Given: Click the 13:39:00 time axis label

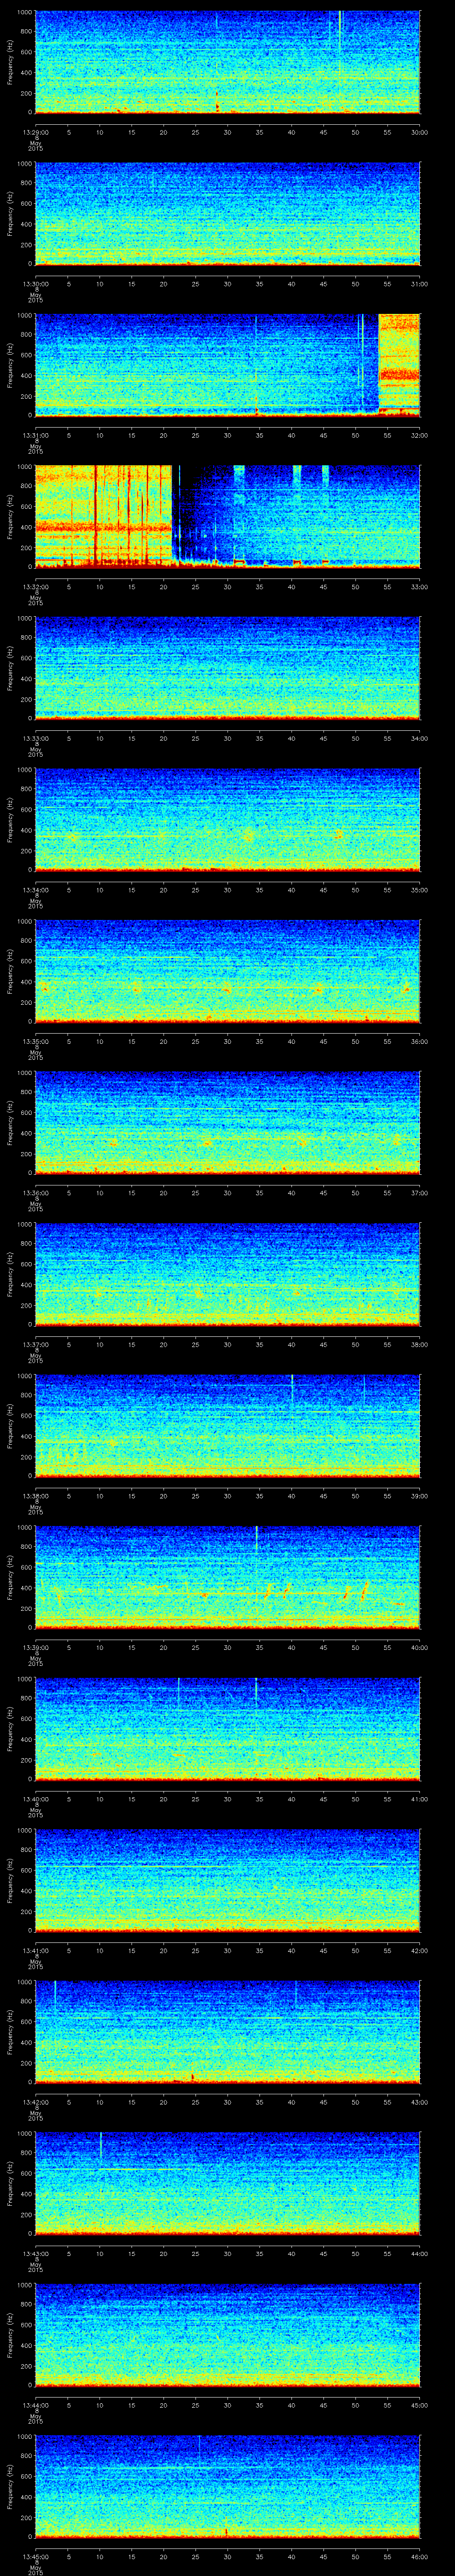Looking at the screenshot, I should pyautogui.click(x=35, y=1647).
